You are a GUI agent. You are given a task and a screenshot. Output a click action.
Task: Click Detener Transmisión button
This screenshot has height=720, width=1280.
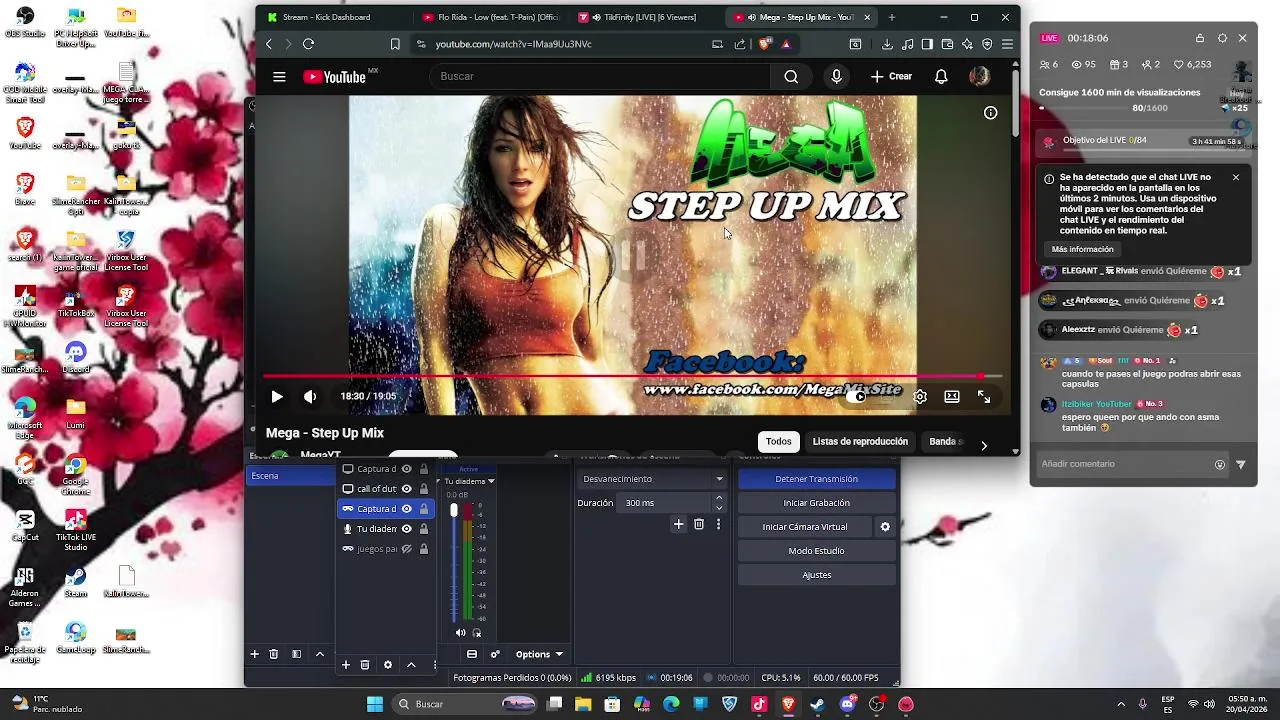(x=816, y=479)
